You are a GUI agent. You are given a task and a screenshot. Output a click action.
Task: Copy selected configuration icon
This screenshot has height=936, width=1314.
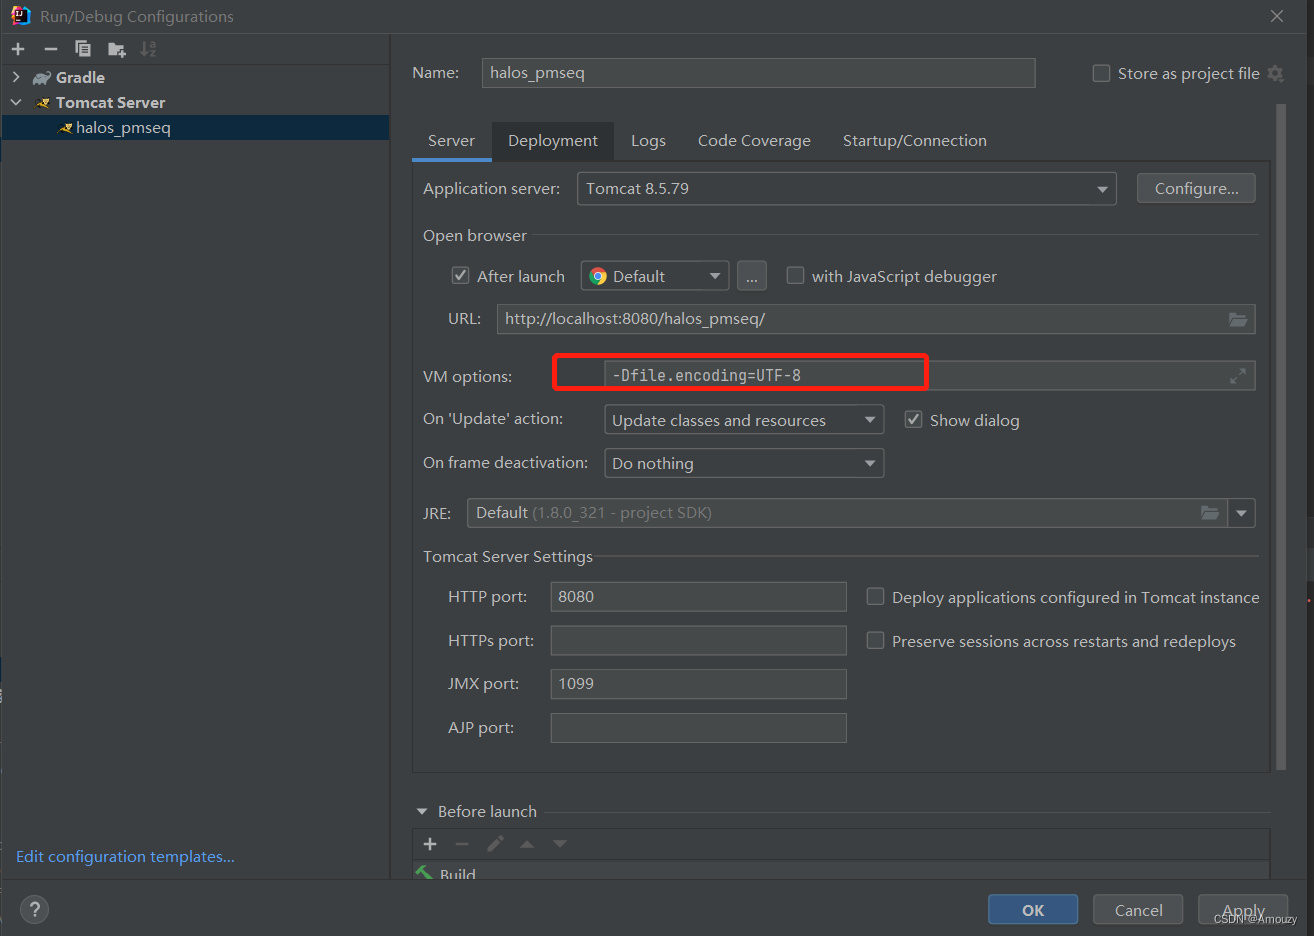tap(83, 49)
